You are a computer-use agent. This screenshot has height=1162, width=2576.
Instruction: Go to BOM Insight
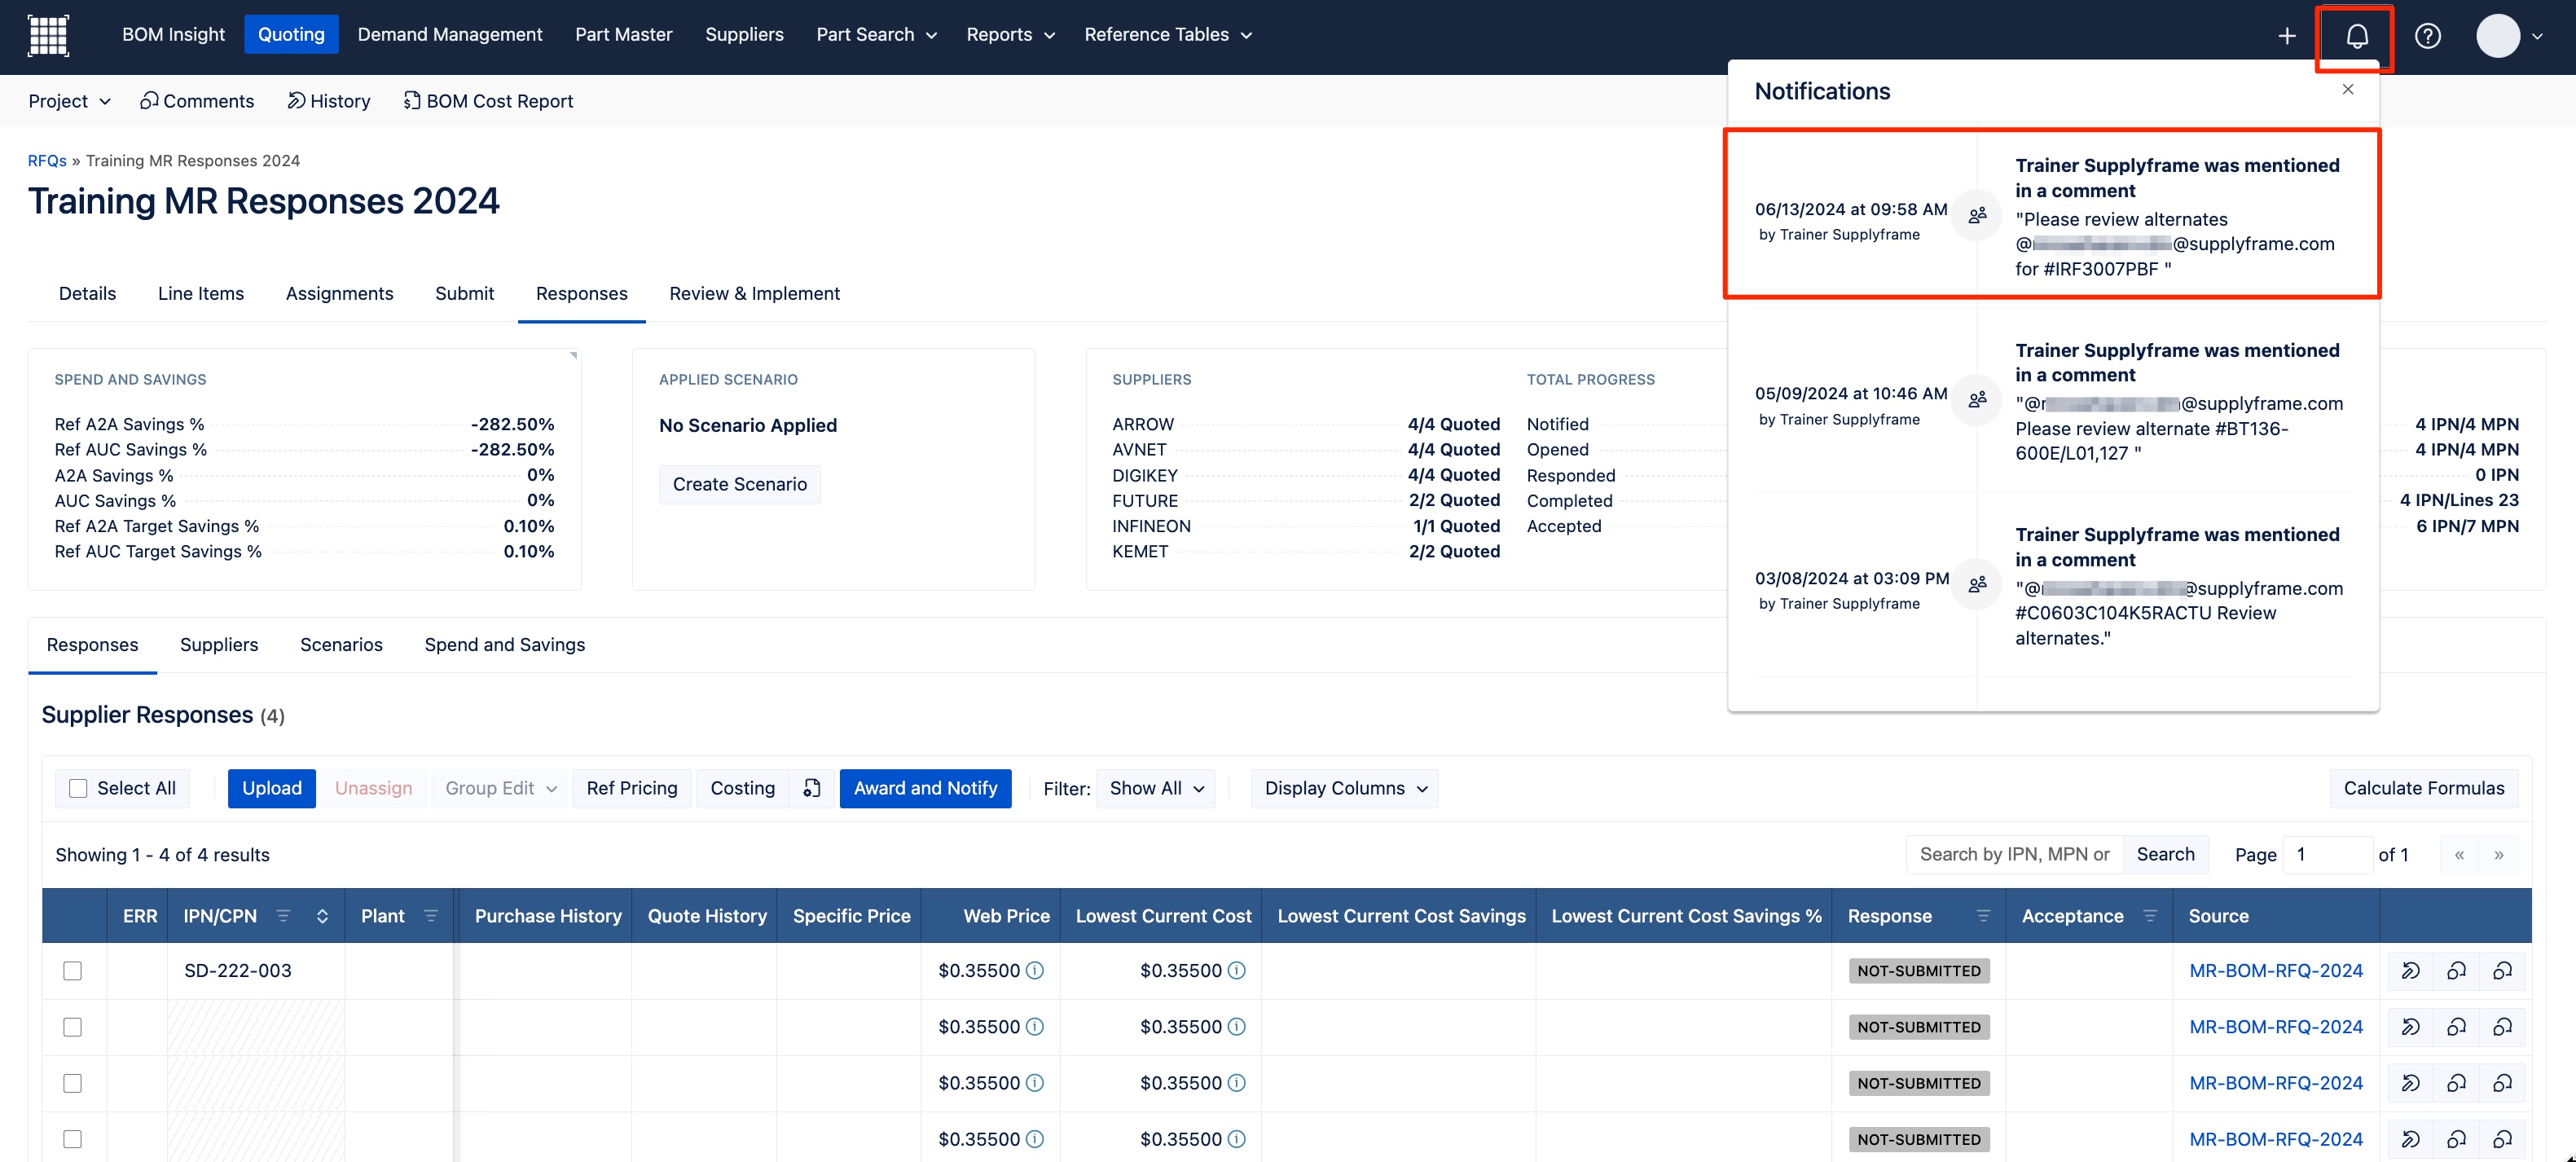click(173, 35)
